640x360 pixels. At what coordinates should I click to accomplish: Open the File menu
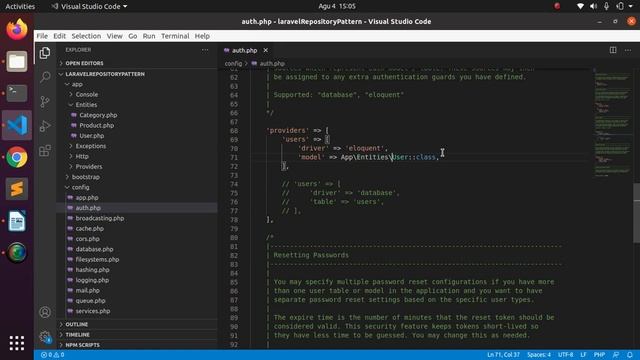[42, 36]
